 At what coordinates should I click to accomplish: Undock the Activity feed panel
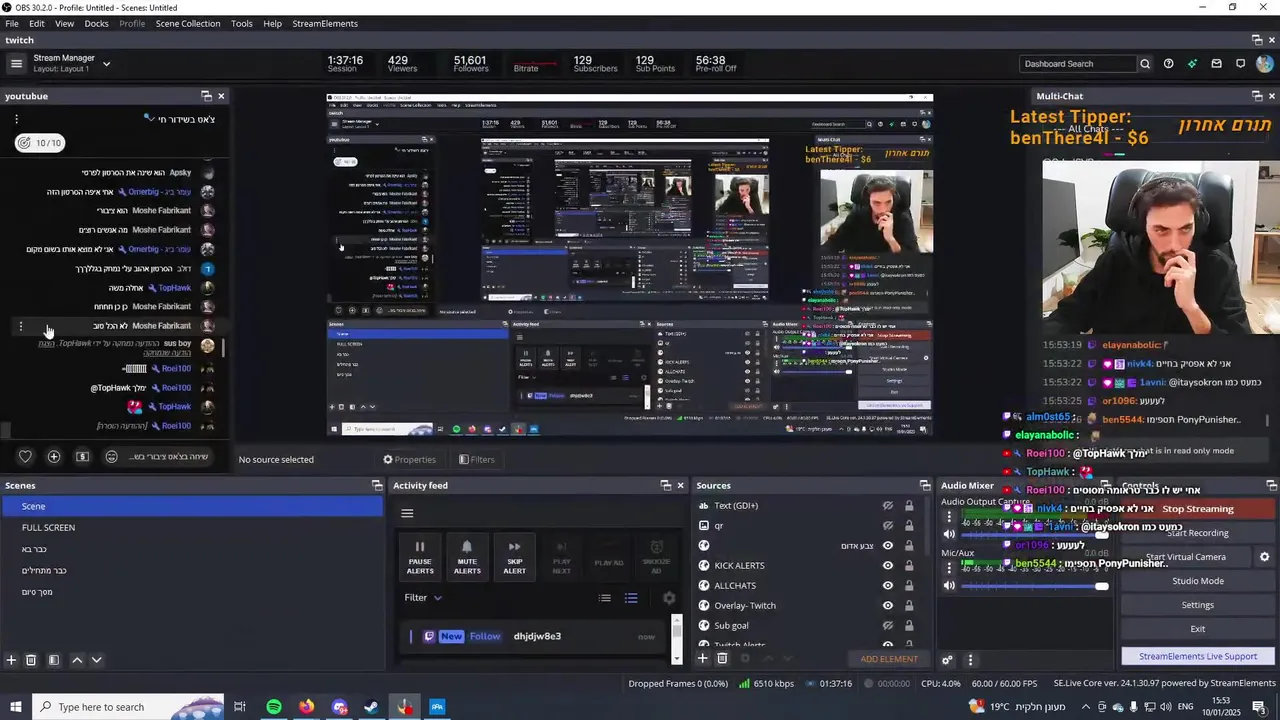click(665, 485)
